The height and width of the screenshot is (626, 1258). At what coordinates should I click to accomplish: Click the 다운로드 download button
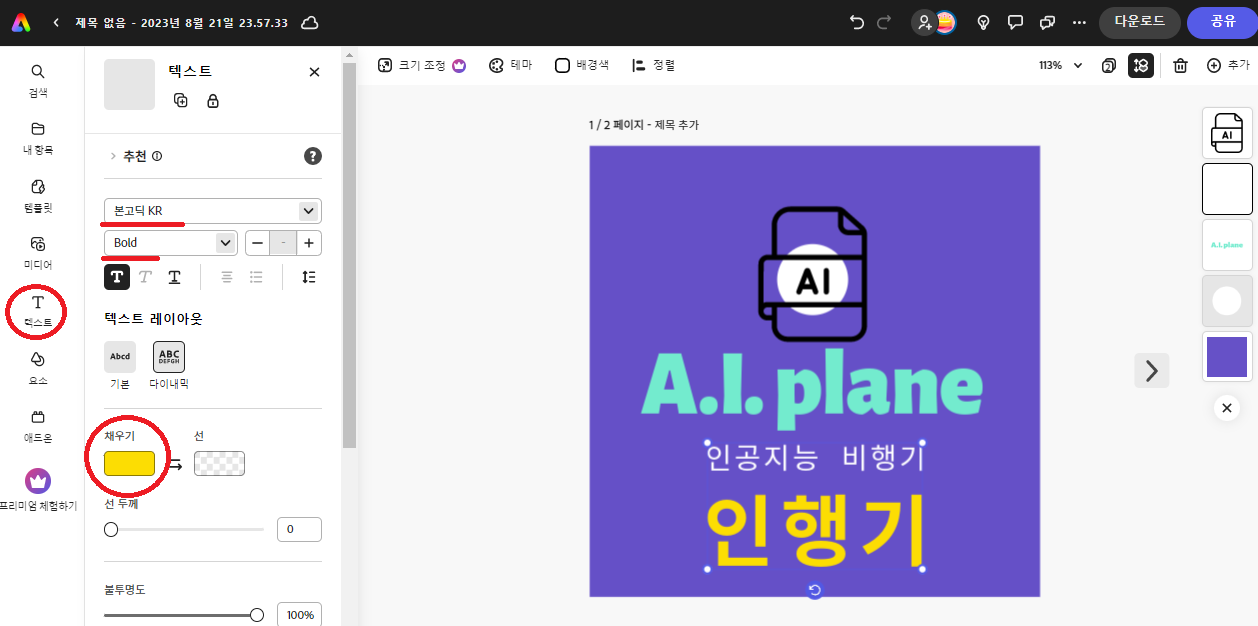click(x=1139, y=22)
